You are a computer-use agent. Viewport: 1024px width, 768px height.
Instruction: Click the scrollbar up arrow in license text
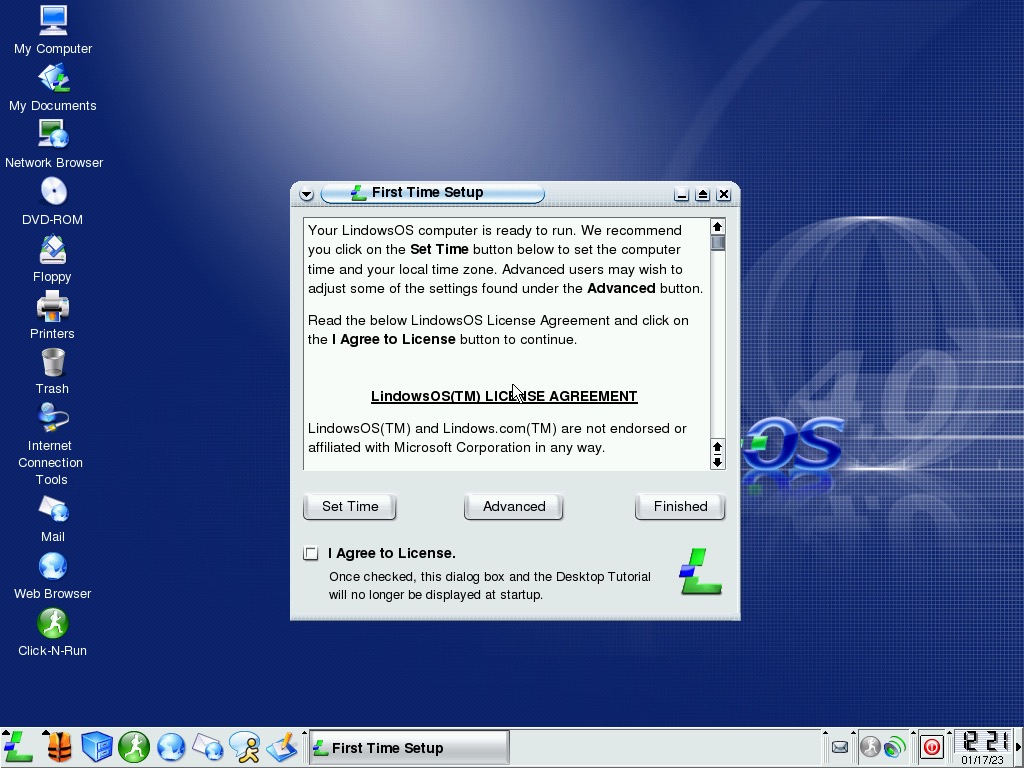[x=717, y=227]
